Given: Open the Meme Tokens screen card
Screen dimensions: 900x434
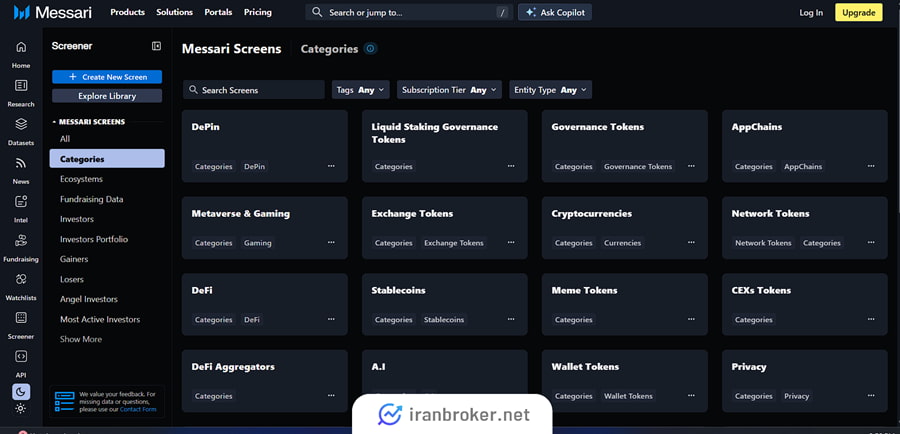Looking at the screenshot, I should pos(624,304).
